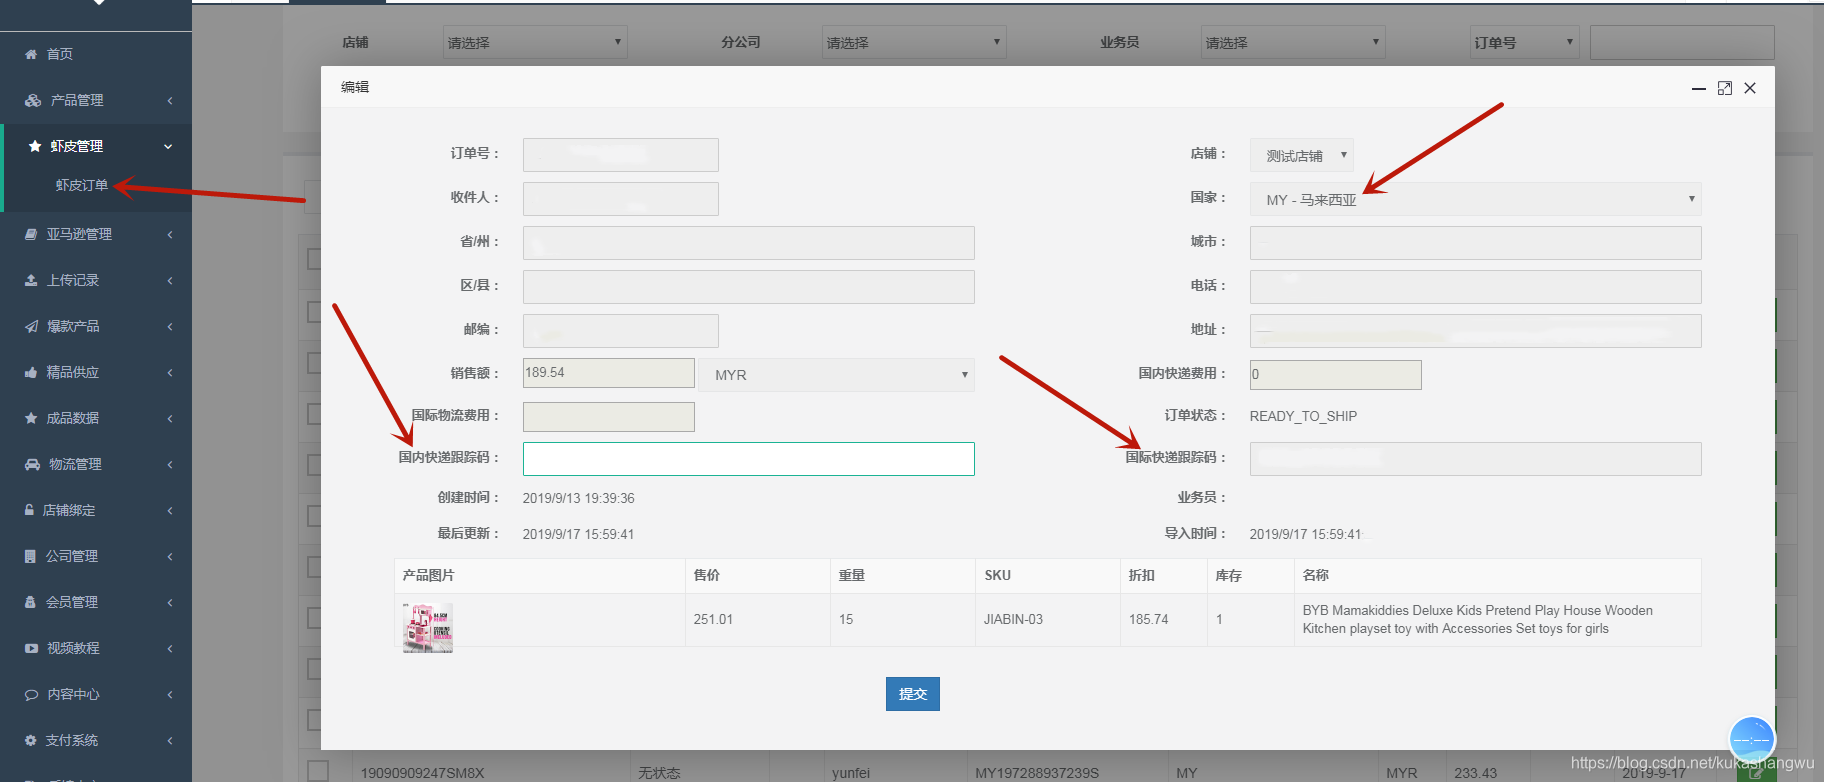This screenshot has width=1824, height=782.
Task: Click the 公司管理 building icon
Action: coord(30,556)
